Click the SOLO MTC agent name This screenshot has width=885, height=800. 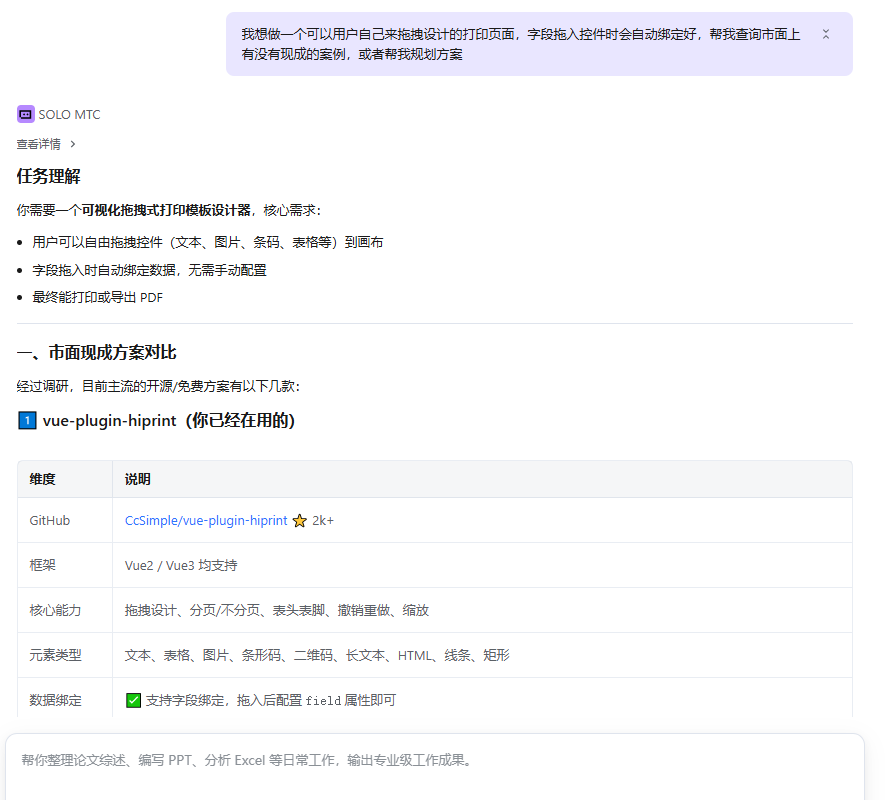pos(69,115)
